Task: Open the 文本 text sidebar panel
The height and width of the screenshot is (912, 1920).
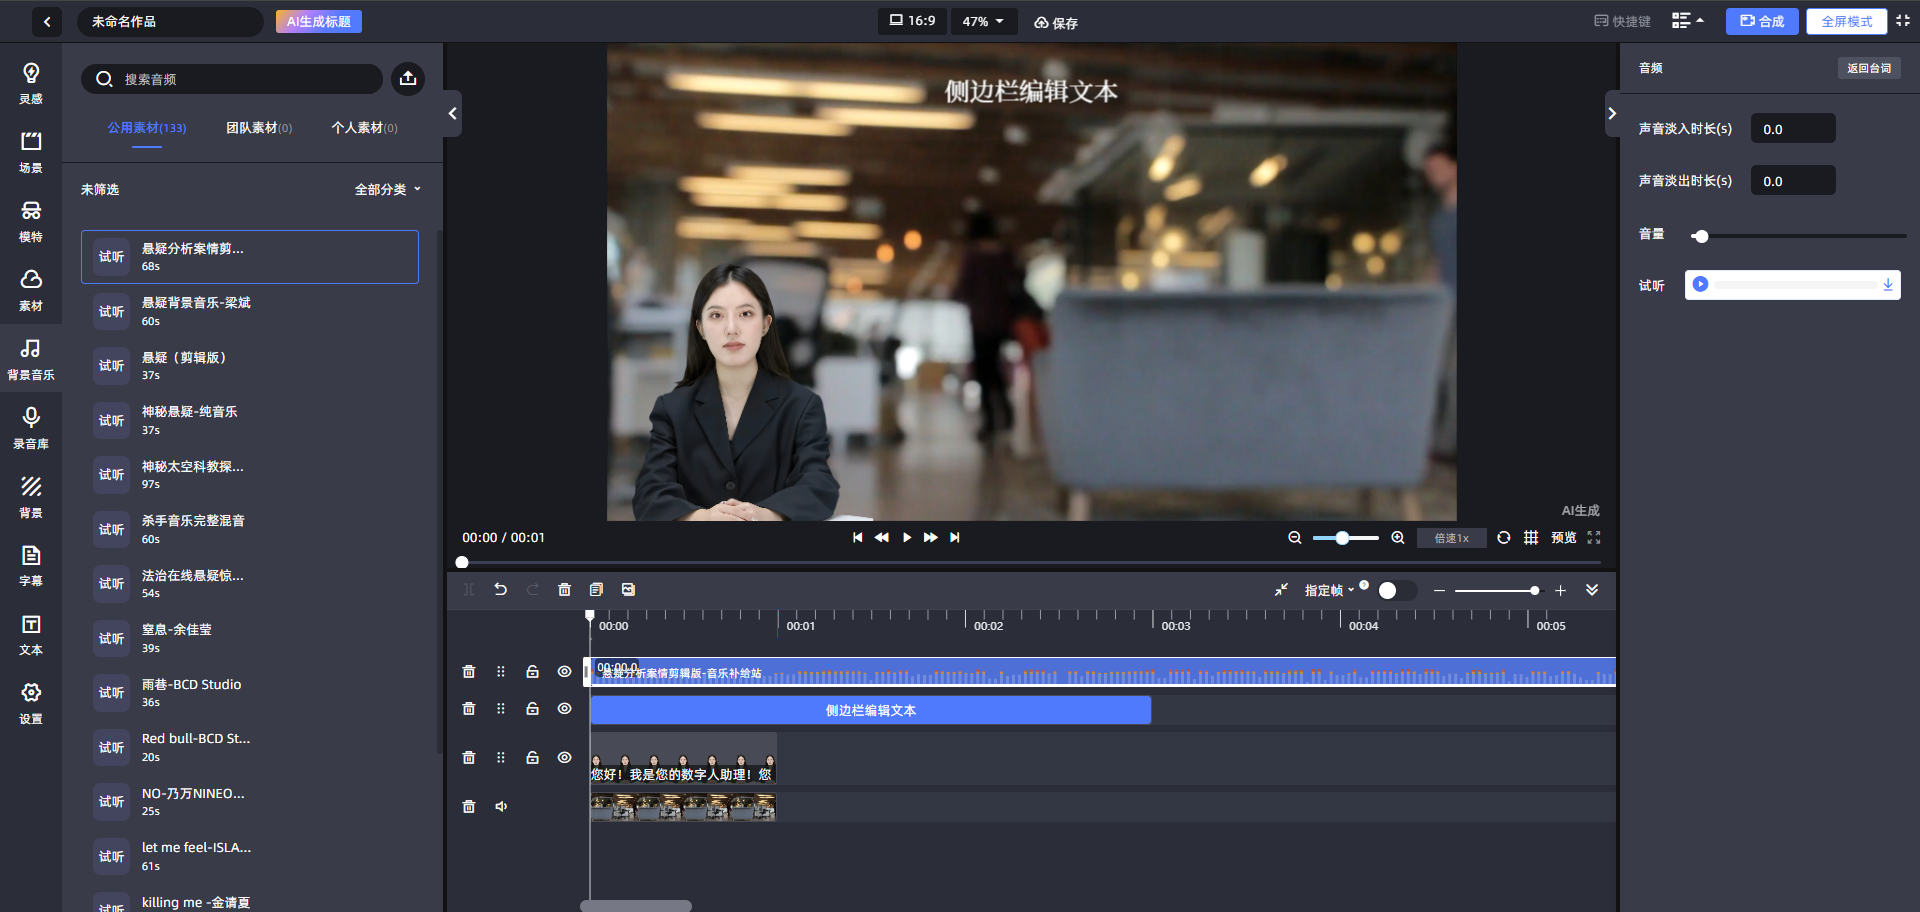Action: click(31, 634)
